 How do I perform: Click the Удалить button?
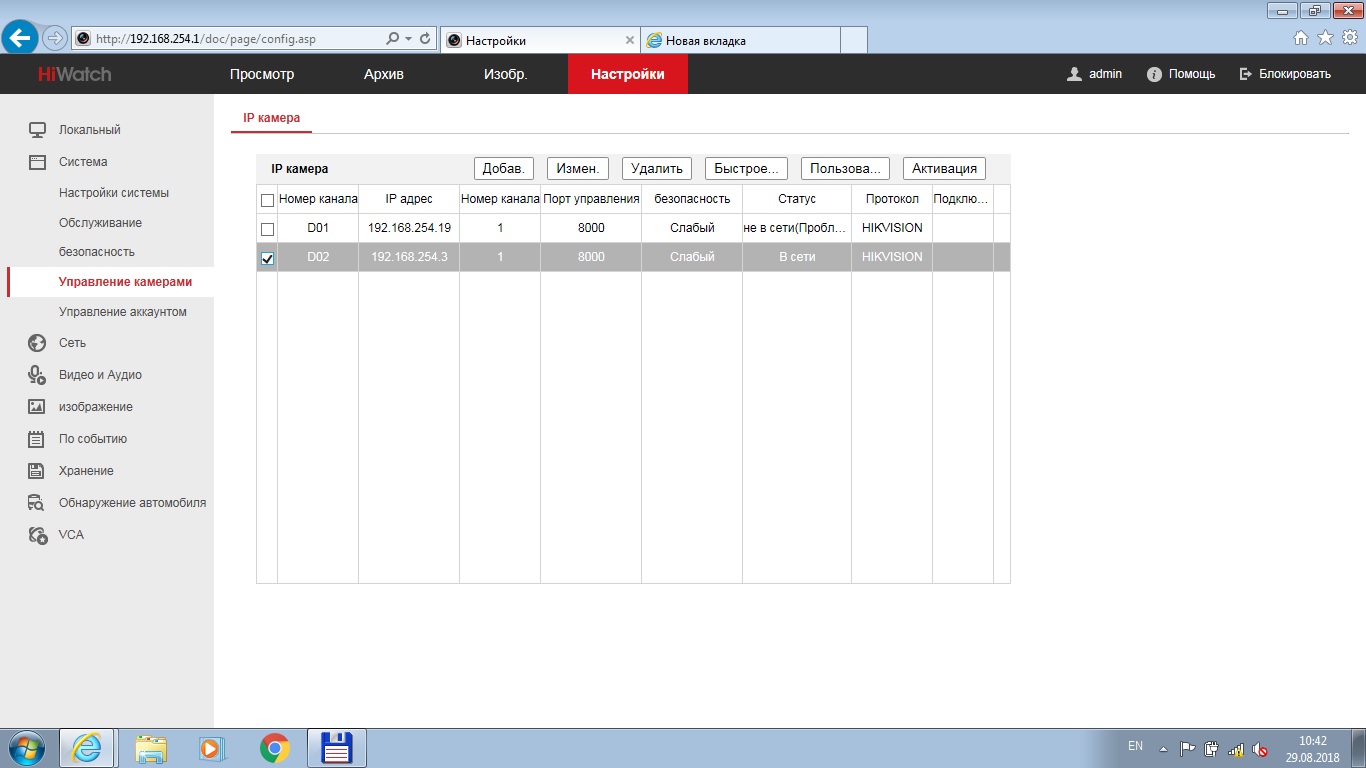[x=657, y=169]
